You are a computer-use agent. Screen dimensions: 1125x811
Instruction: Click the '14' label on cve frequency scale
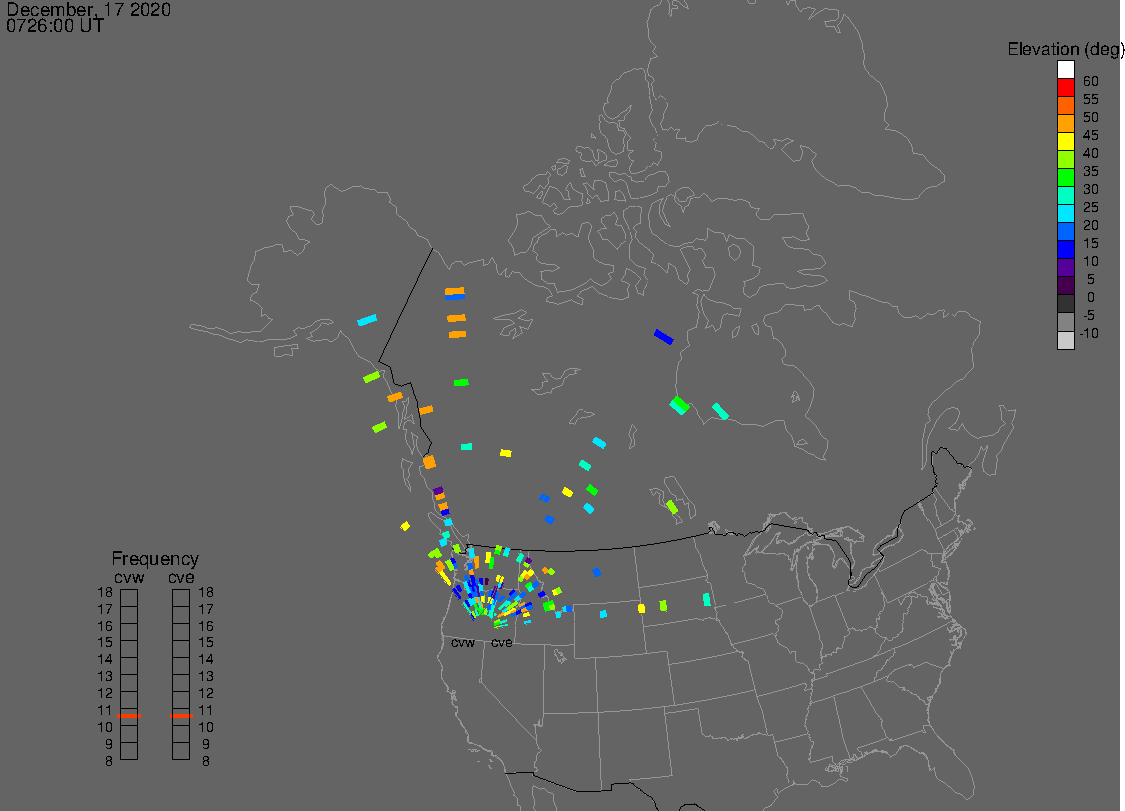(206, 659)
